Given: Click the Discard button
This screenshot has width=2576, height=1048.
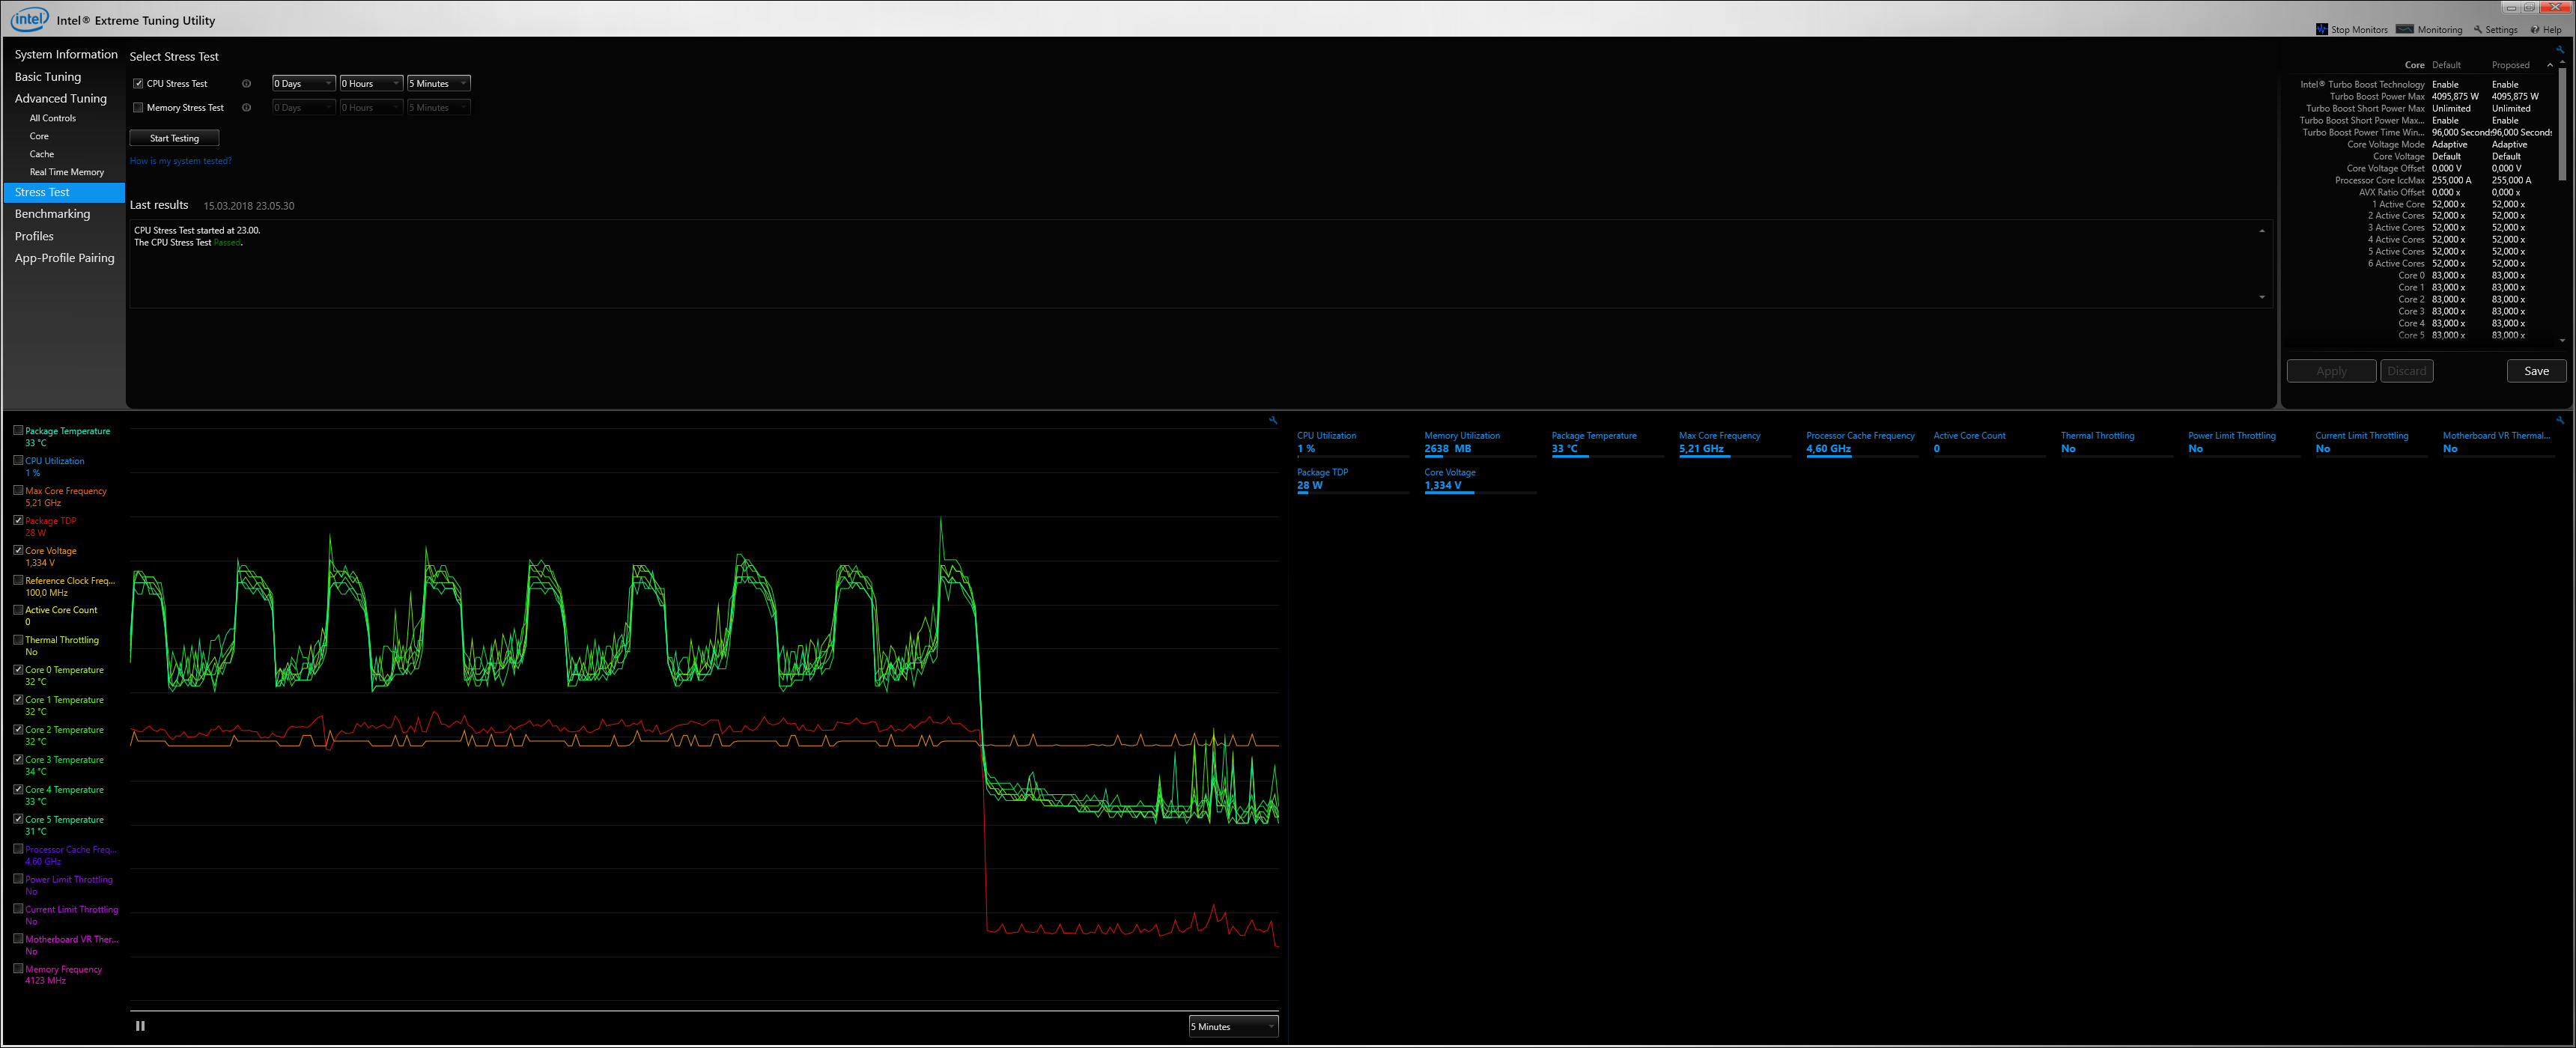Looking at the screenshot, I should coord(2406,371).
